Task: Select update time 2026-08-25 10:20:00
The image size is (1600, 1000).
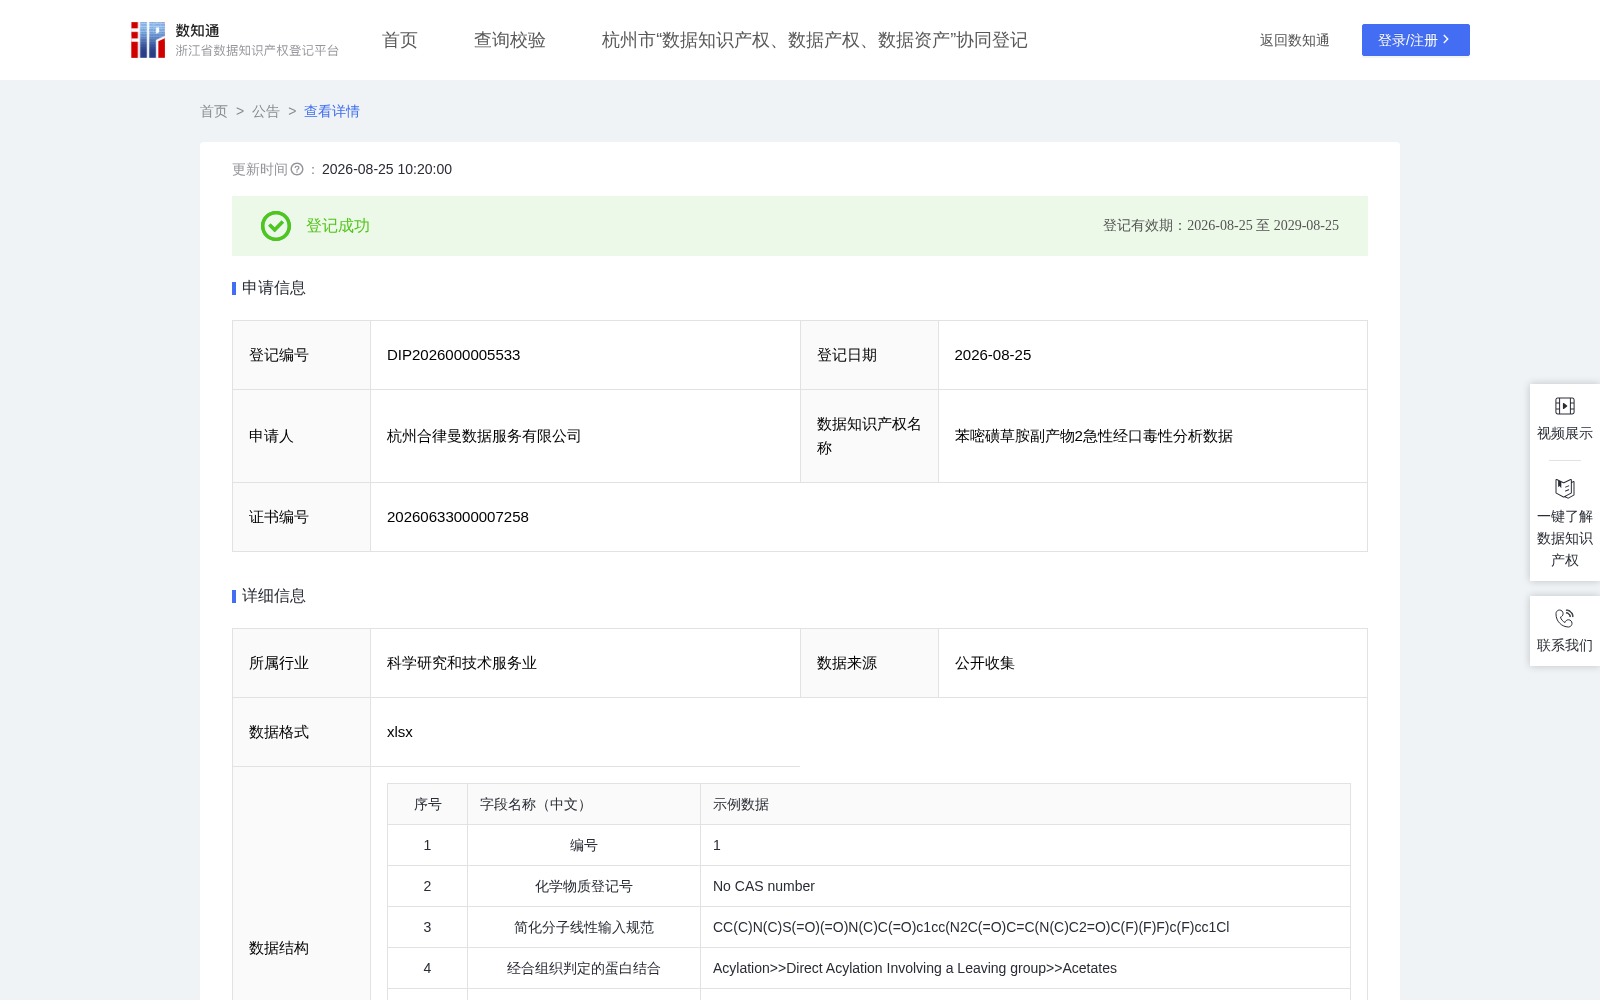Action: tap(387, 169)
